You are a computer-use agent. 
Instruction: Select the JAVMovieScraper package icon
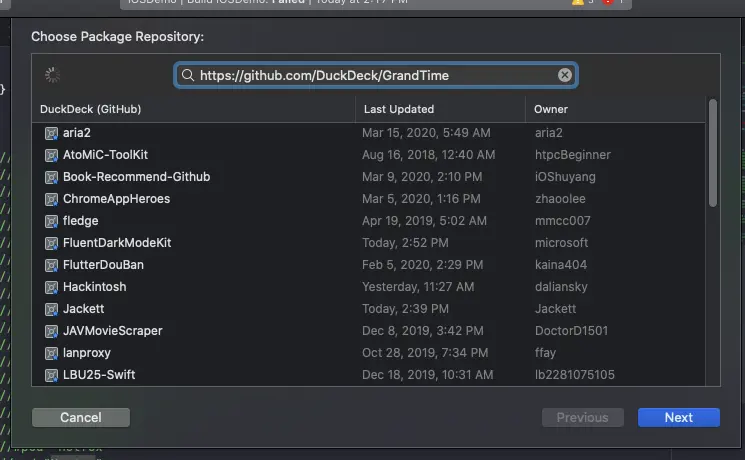pos(51,331)
